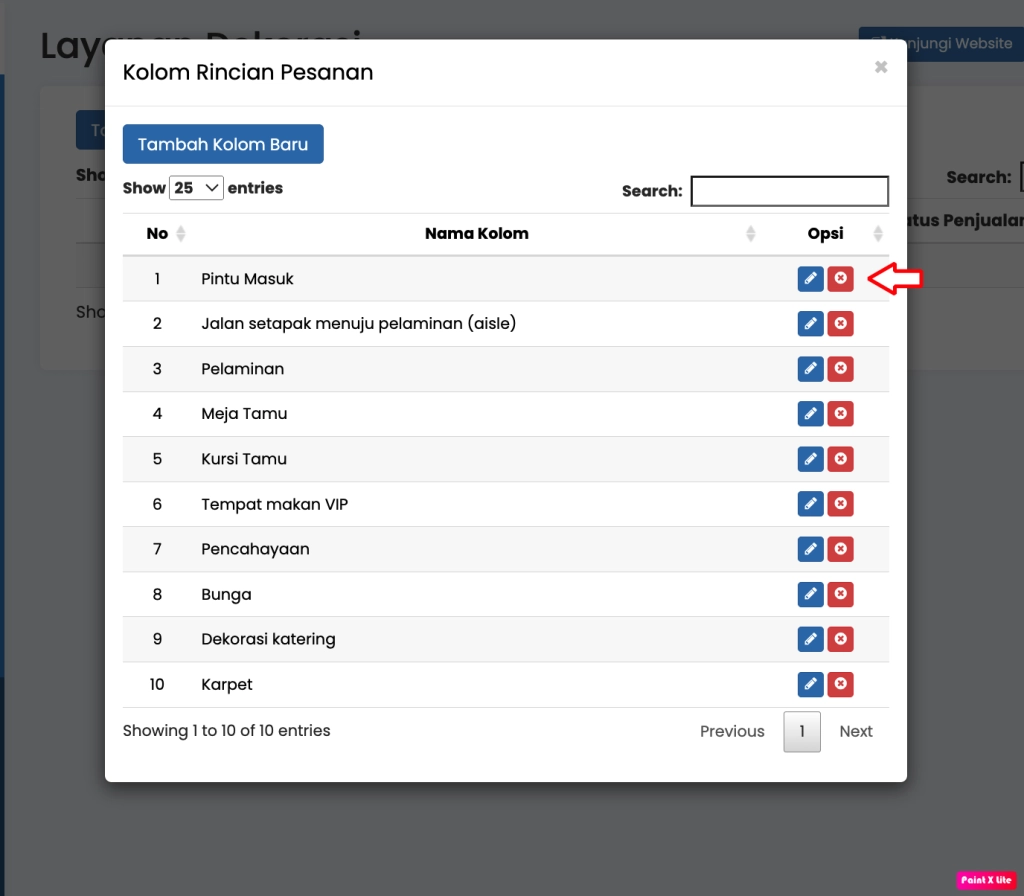
Task: Edit the Kursi Tamu row
Action: pos(810,459)
